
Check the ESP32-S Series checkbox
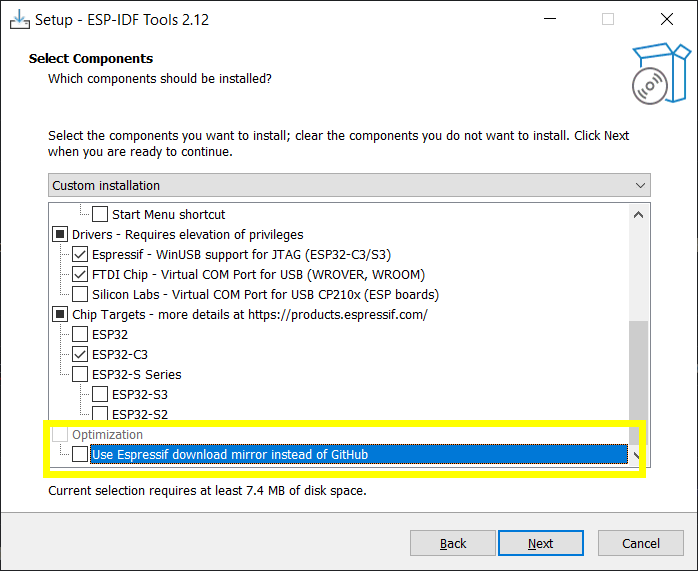point(80,374)
